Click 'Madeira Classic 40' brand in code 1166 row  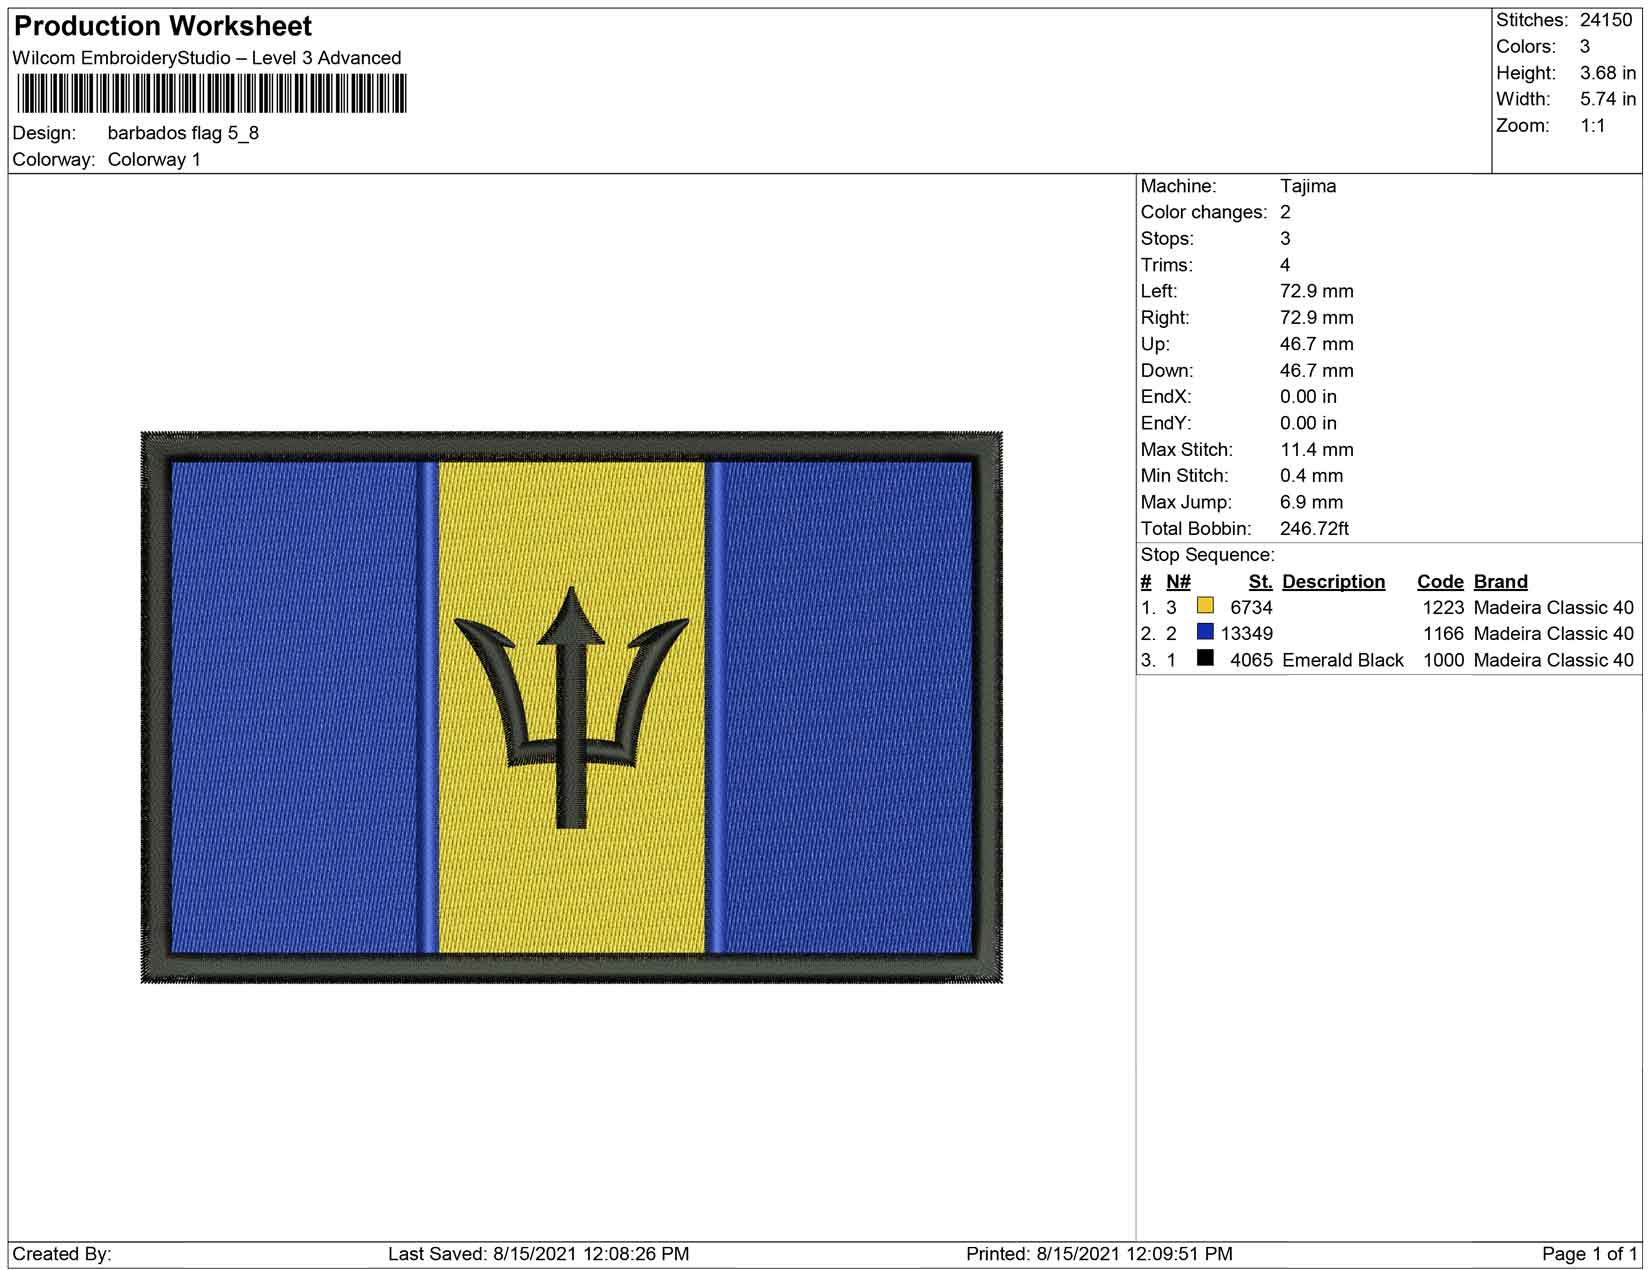[x=1554, y=634]
